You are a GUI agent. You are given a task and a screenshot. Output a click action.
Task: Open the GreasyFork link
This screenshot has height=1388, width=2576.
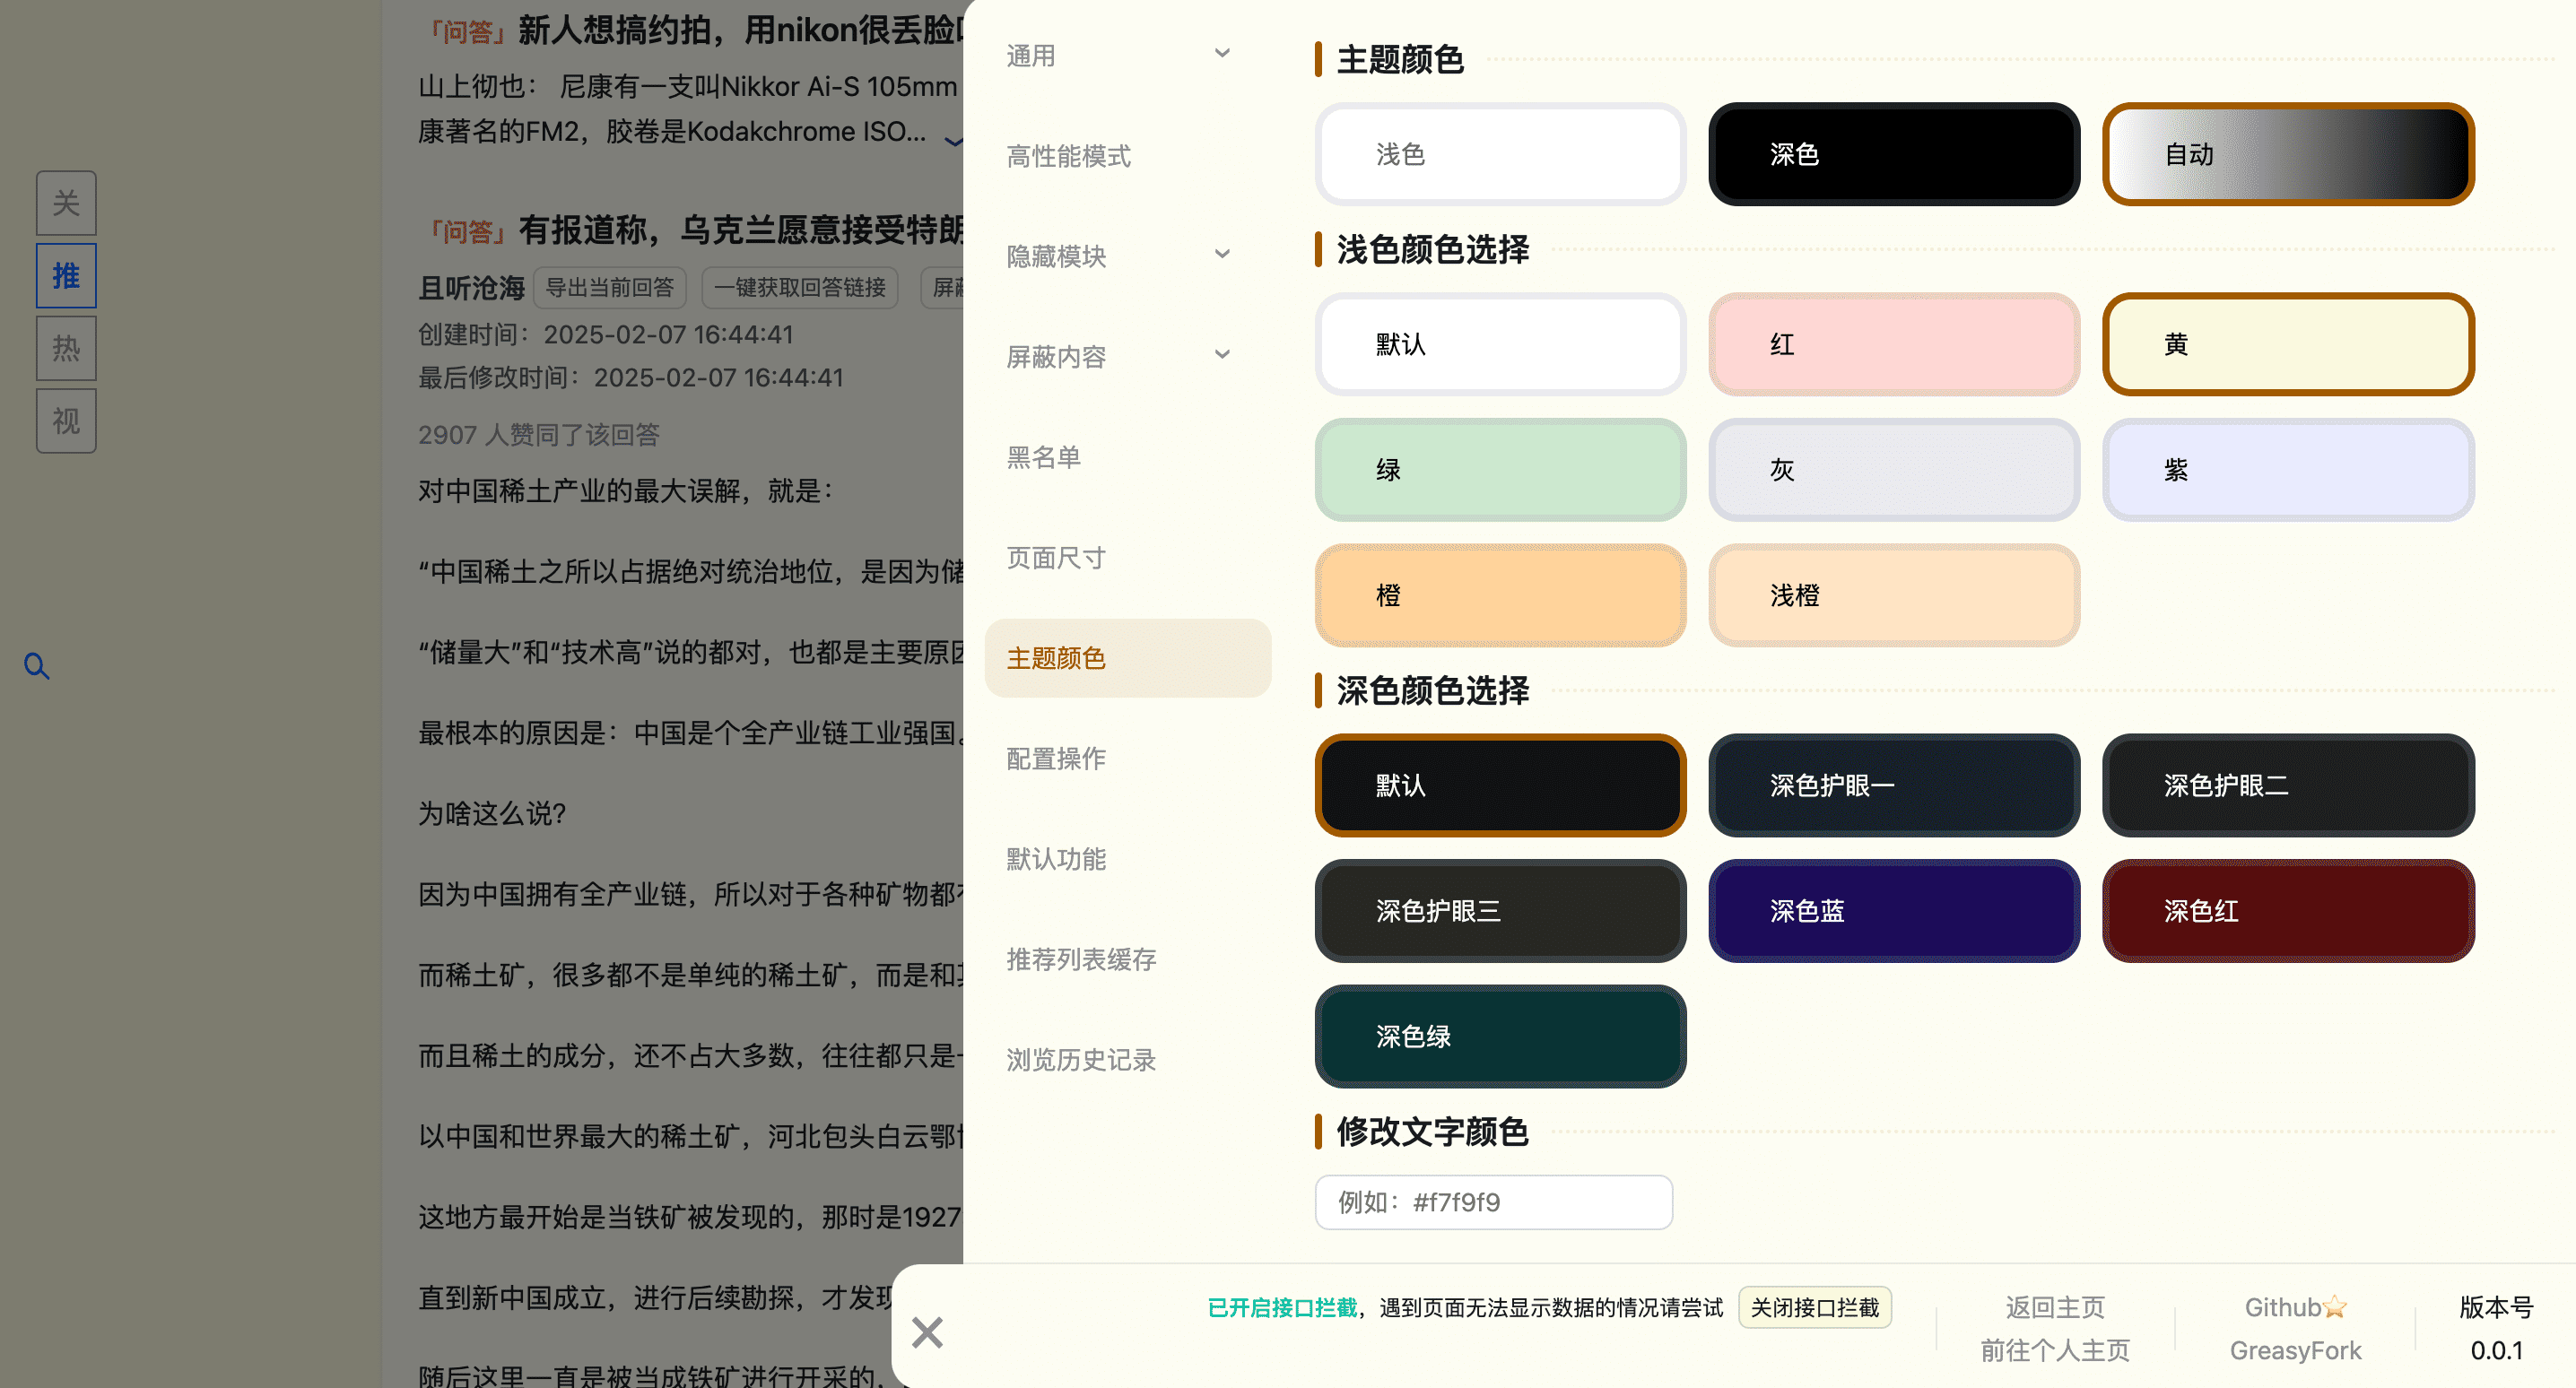pos(2294,1350)
